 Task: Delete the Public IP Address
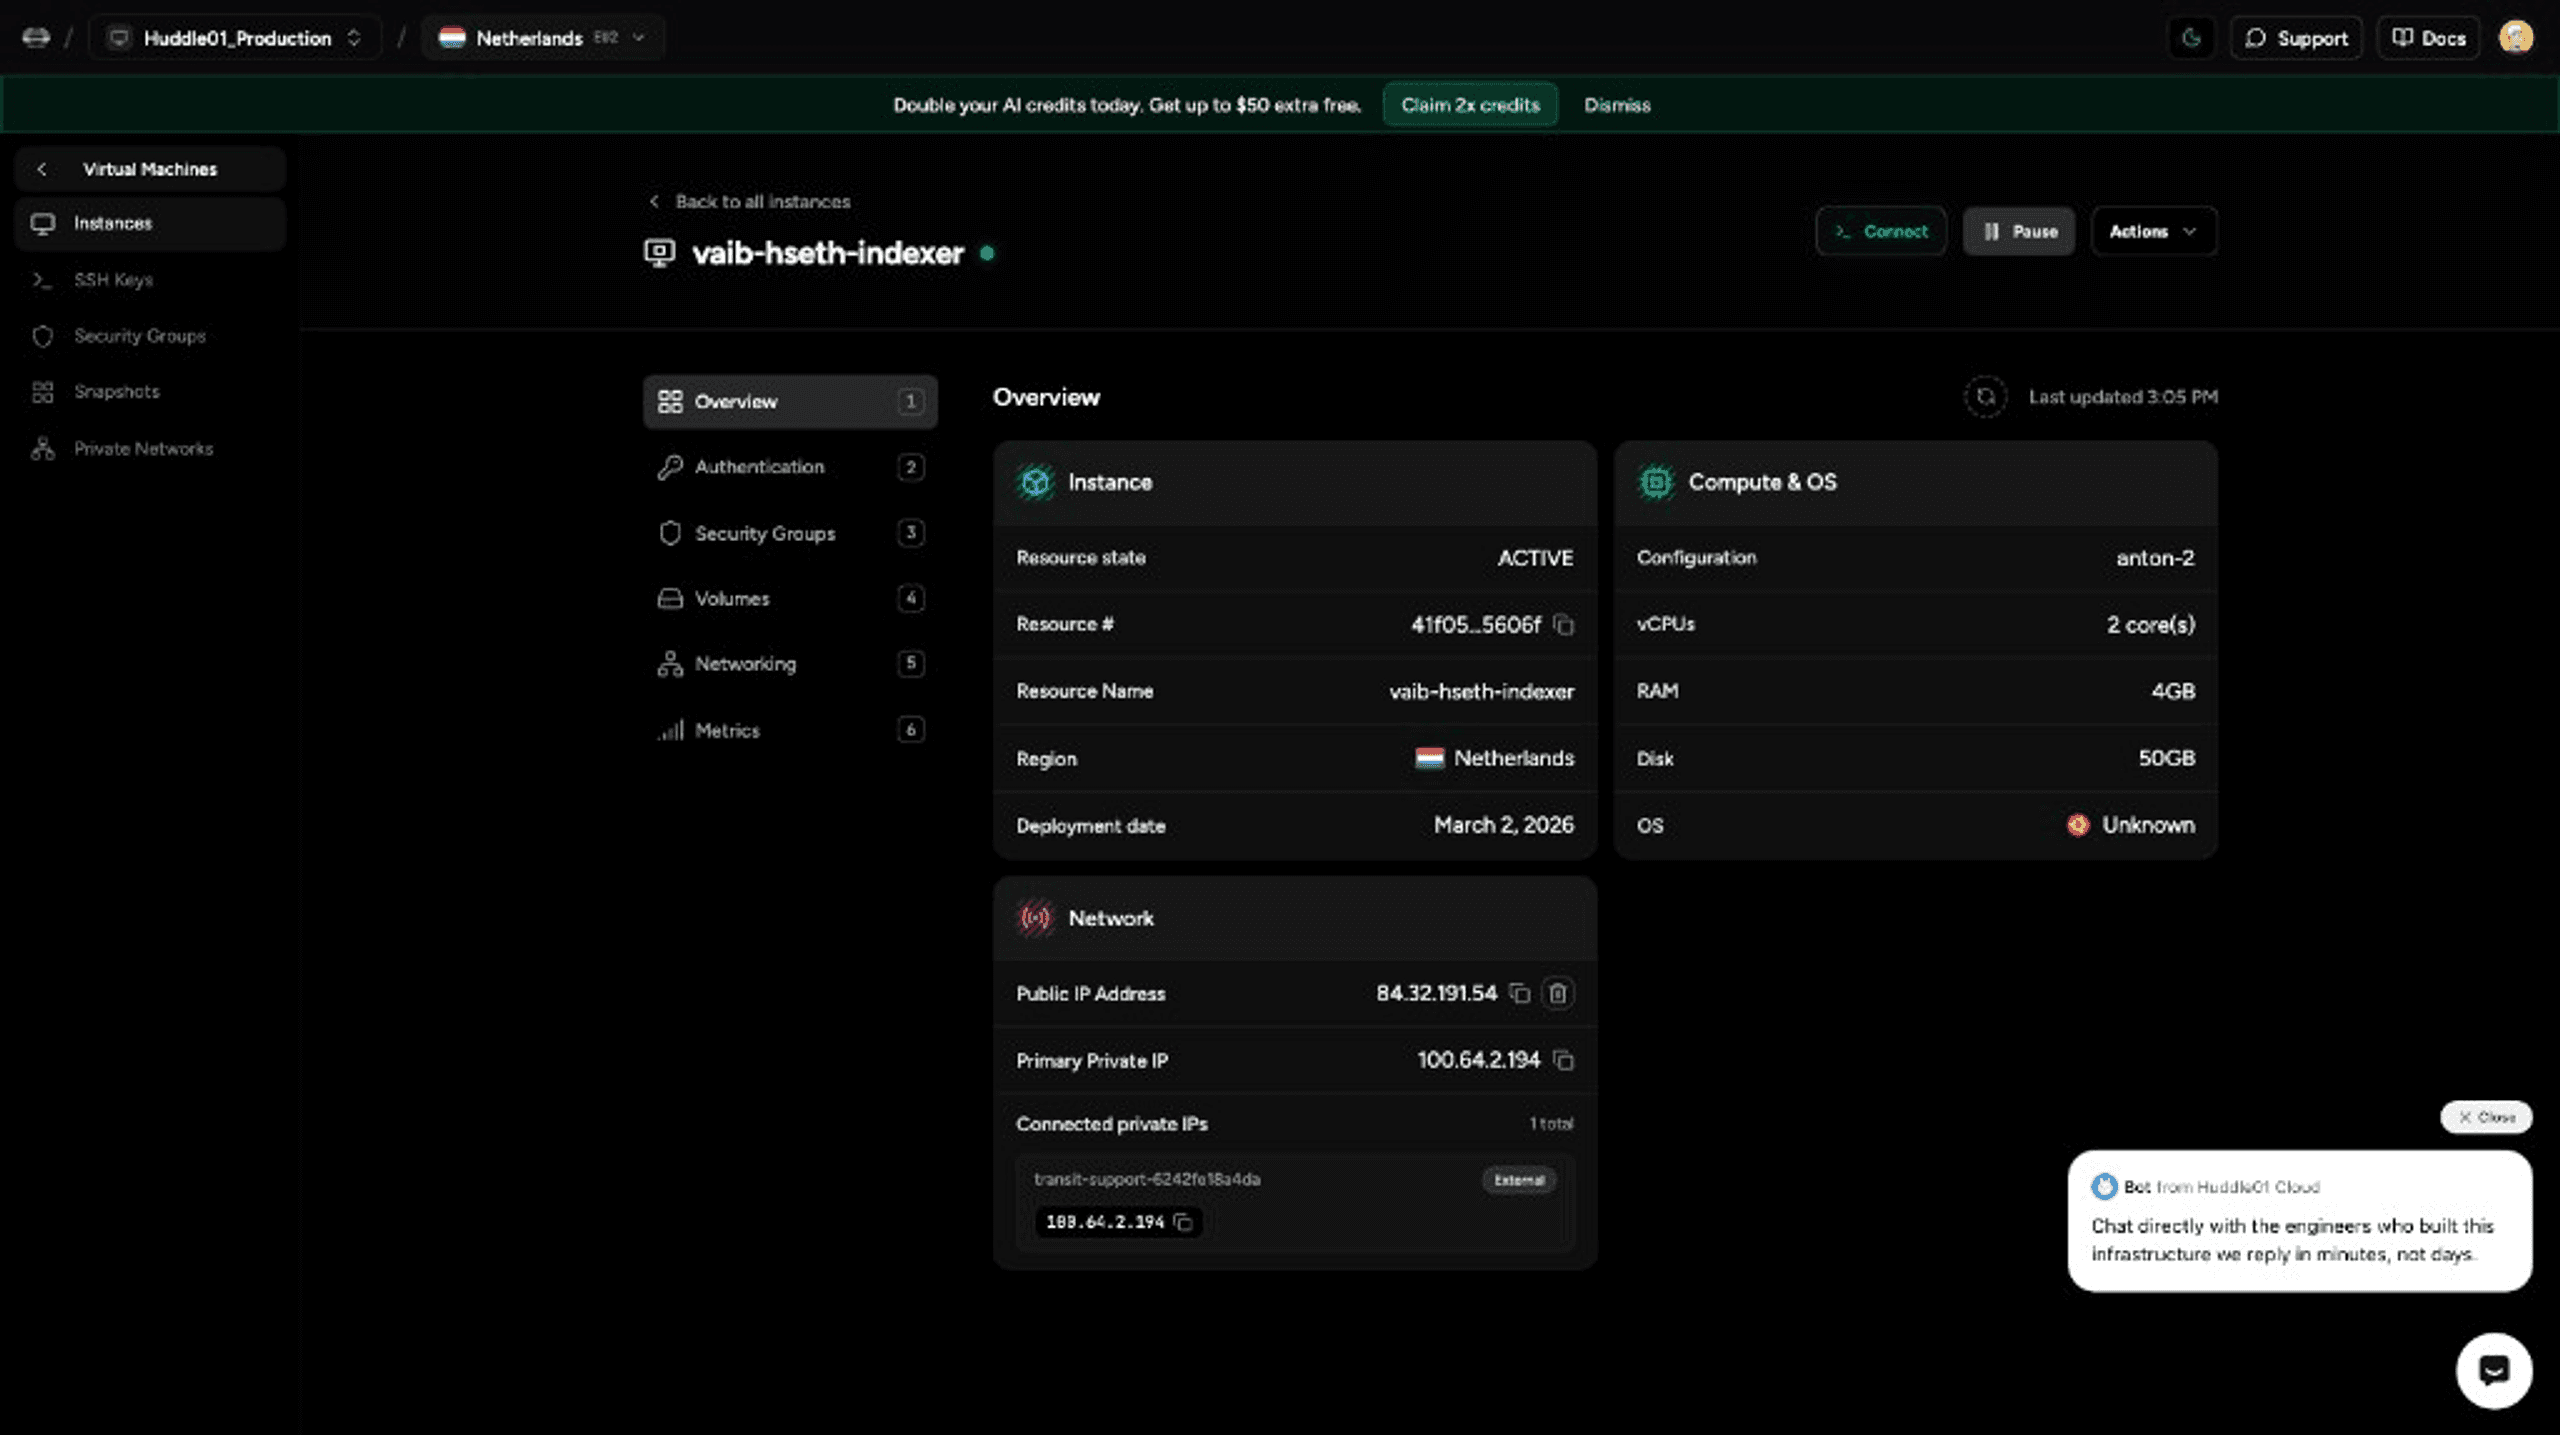(1558, 993)
